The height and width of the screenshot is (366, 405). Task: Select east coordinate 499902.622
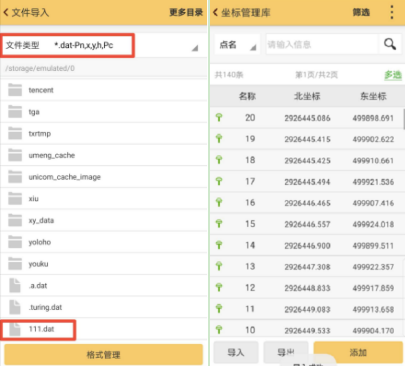[373, 139]
